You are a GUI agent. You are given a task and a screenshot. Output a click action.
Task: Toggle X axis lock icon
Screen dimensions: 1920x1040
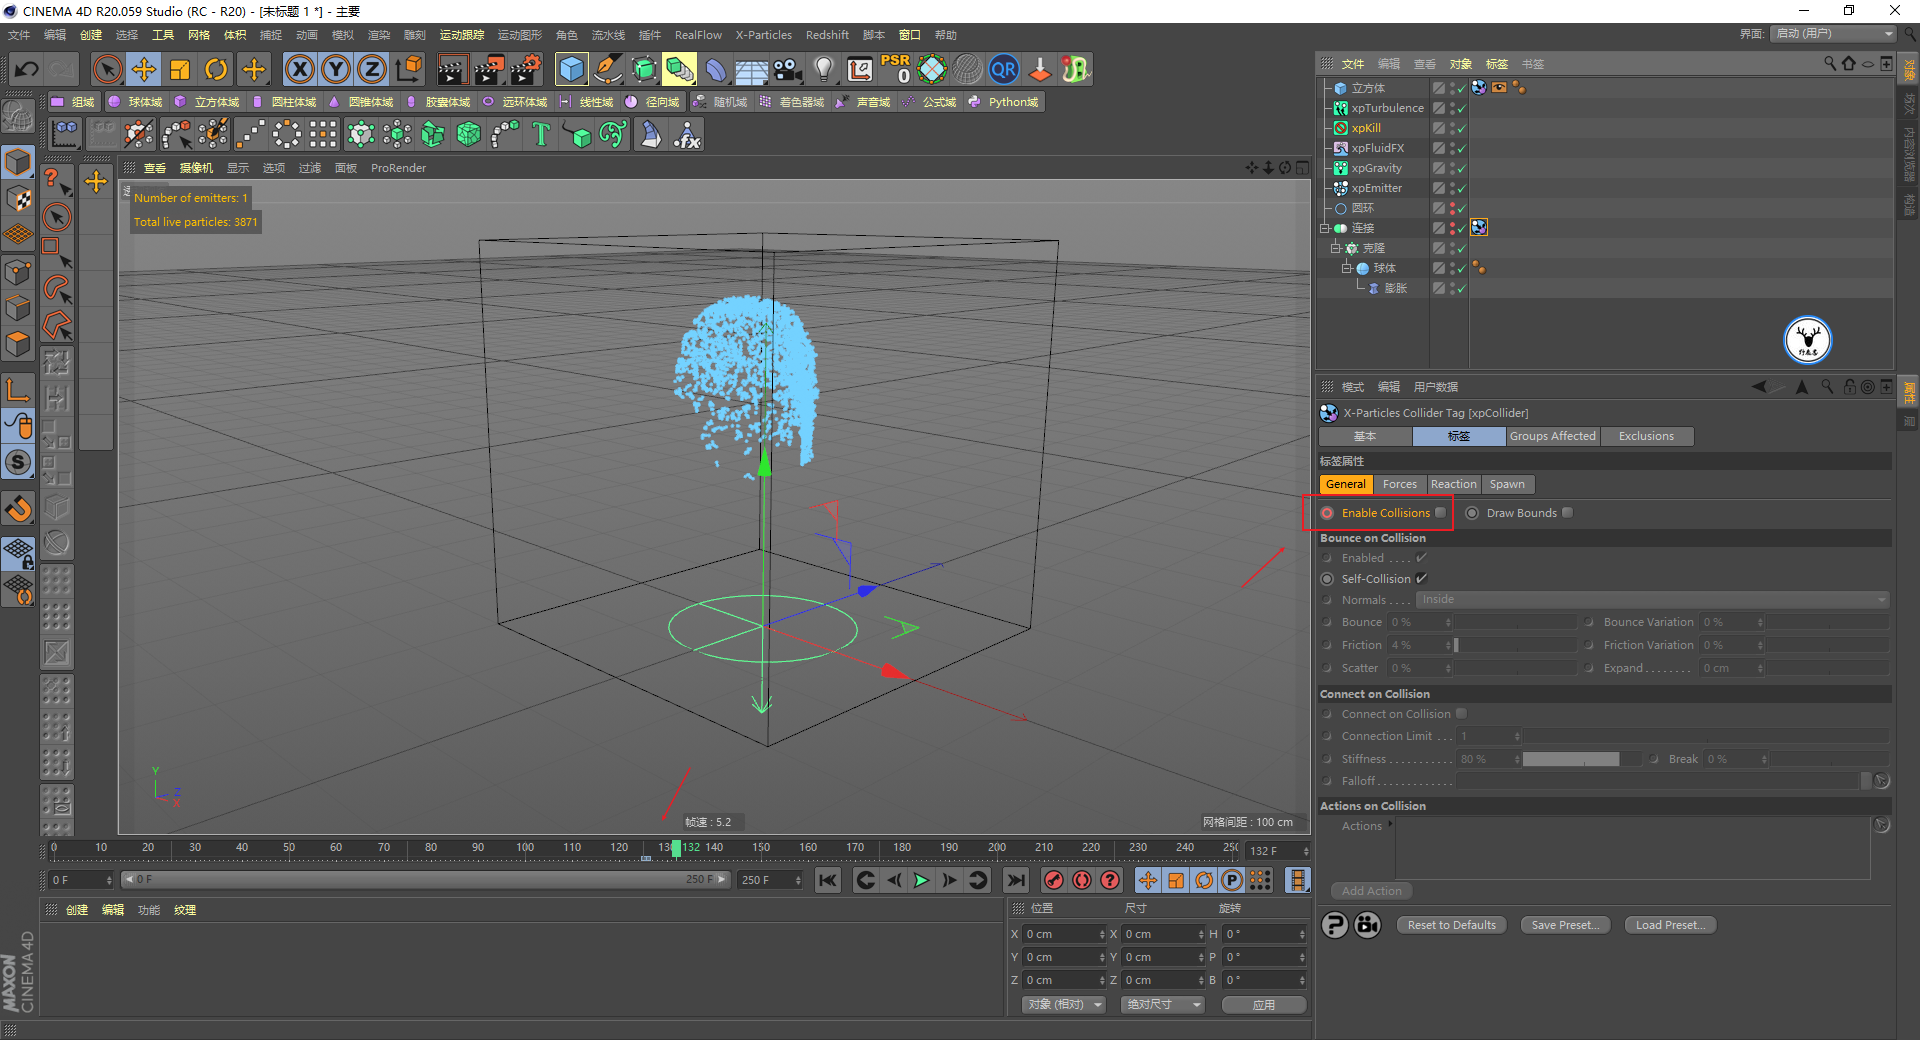[x=299, y=69]
